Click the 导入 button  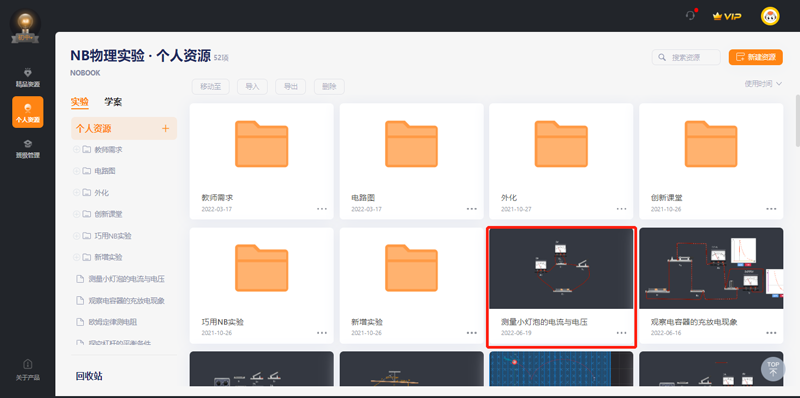coord(252,87)
